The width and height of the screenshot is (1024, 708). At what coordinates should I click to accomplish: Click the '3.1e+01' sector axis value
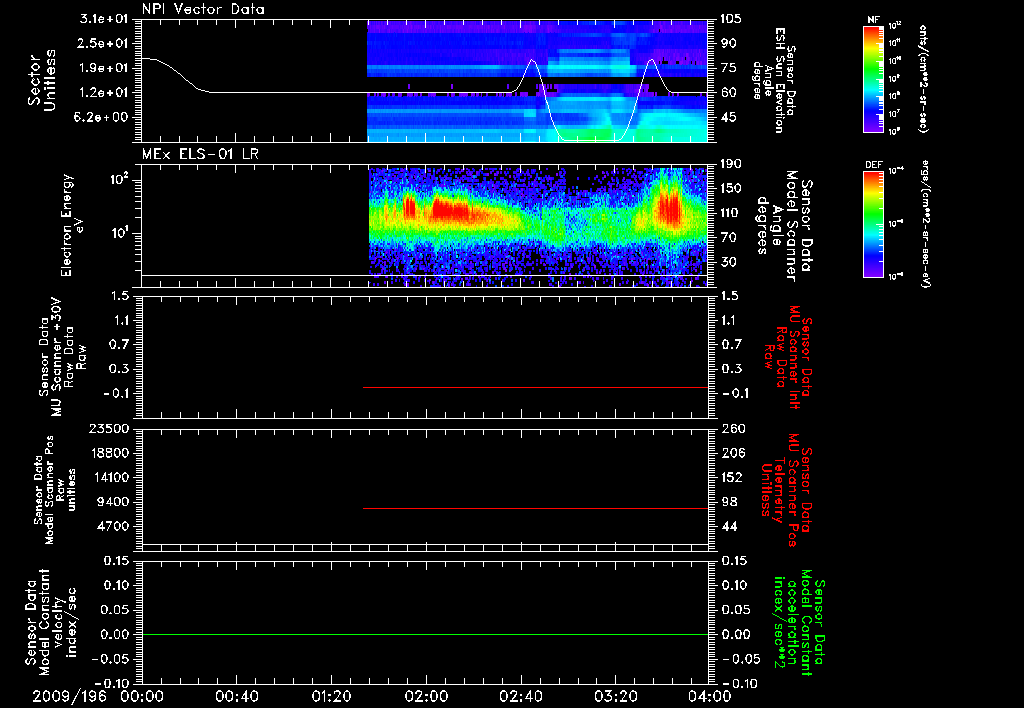(x=104, y=18)
